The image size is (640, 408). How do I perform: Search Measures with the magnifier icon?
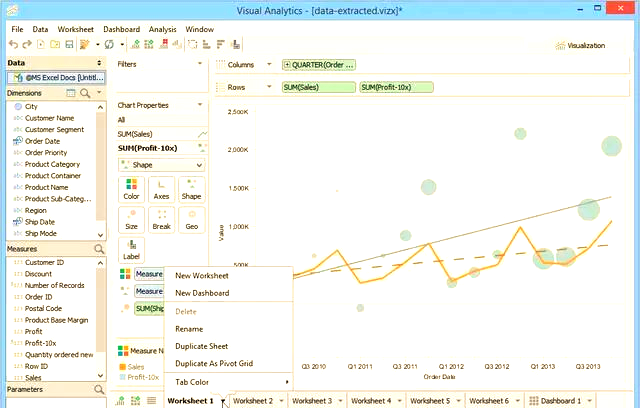point(99,249)
